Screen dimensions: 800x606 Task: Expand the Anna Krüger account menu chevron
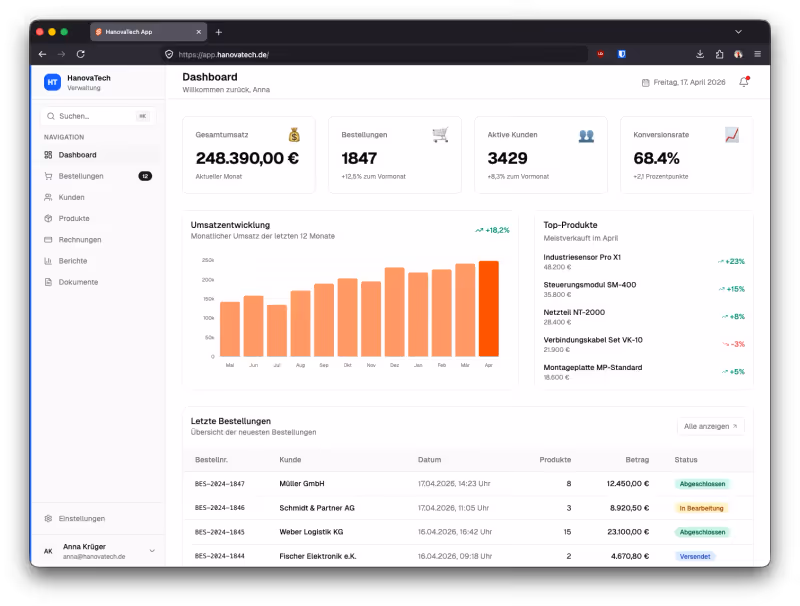(152, 551)
